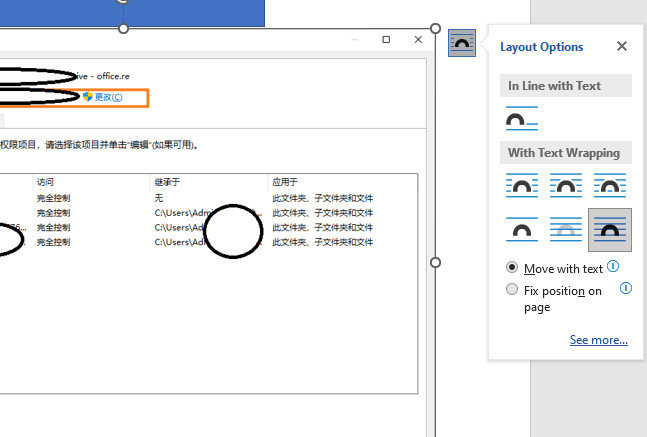Click the right-middle handle of the selected image

click(435, 262)
